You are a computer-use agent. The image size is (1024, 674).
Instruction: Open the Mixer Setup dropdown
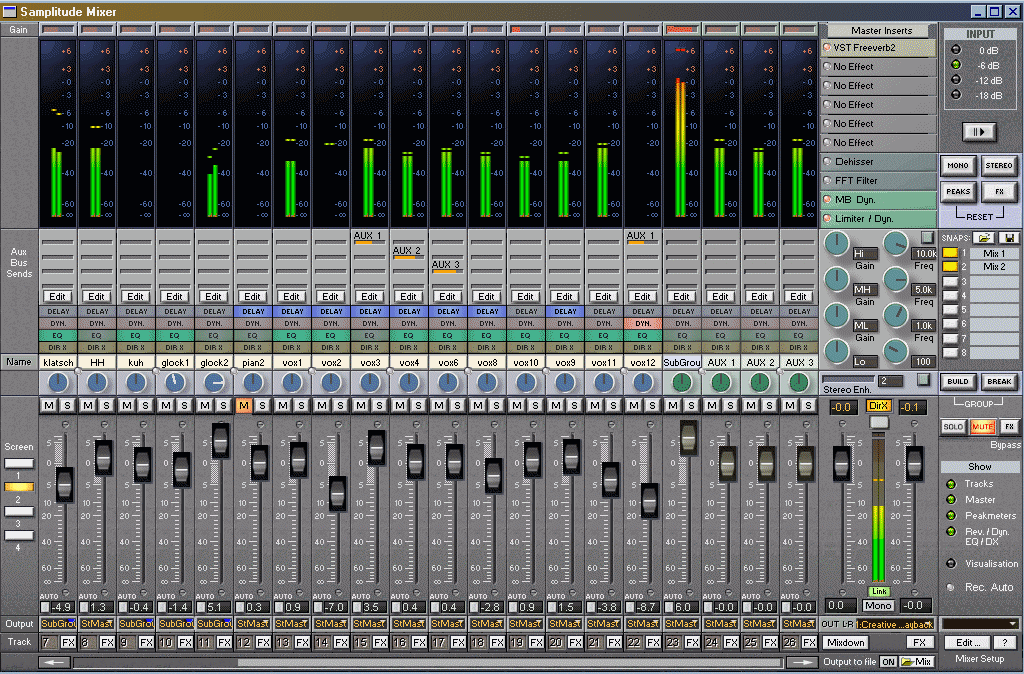coord(980,624)
